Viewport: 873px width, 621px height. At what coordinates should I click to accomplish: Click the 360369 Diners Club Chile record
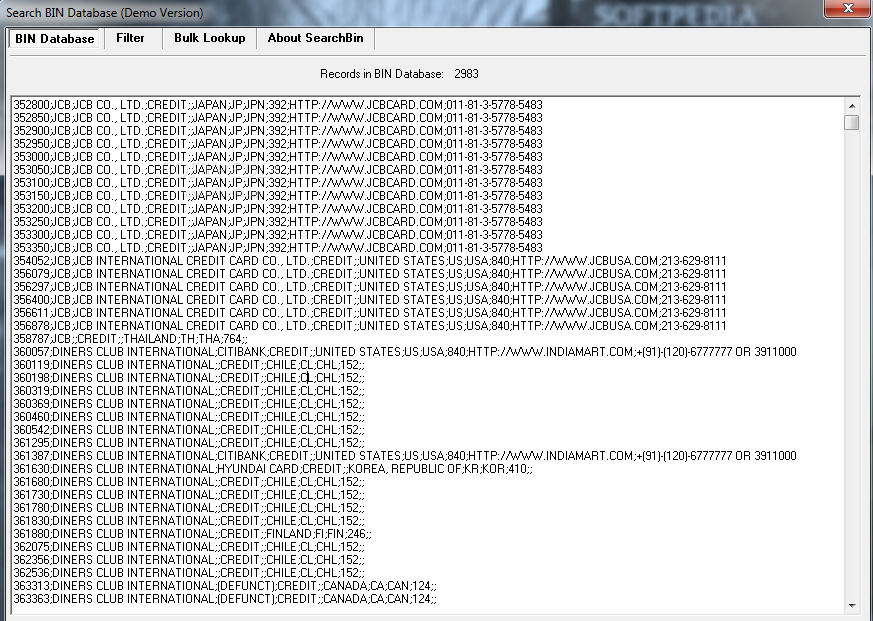189,404
